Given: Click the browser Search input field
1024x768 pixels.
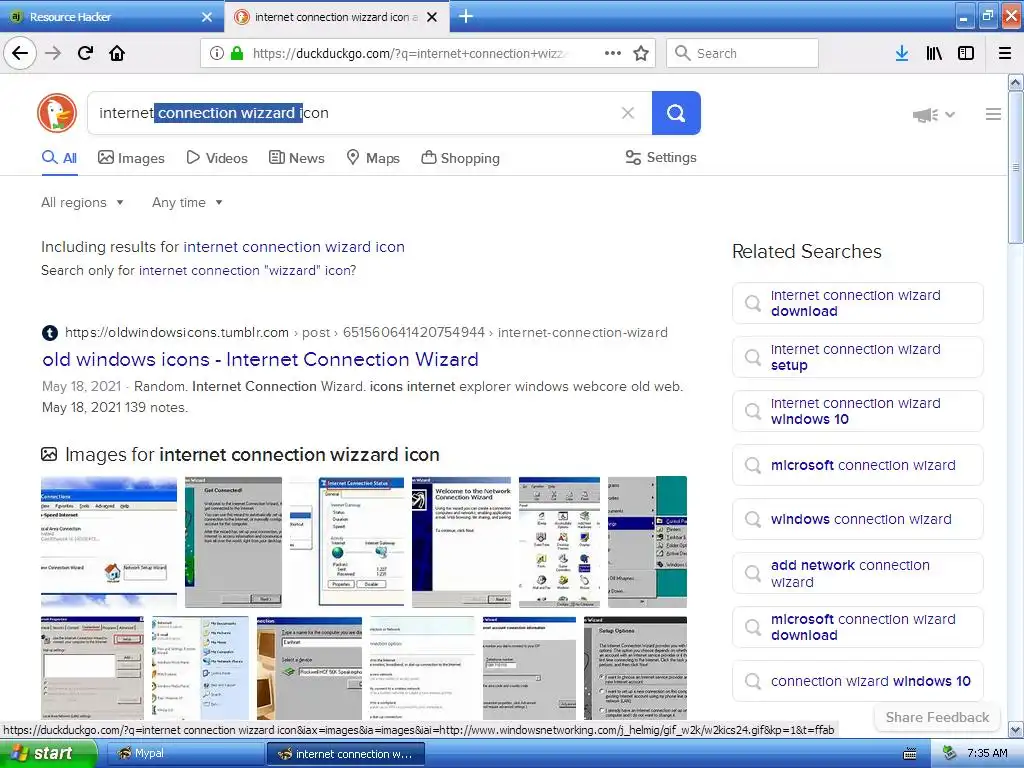Looking at the screenshot, I should click(742, 53).
